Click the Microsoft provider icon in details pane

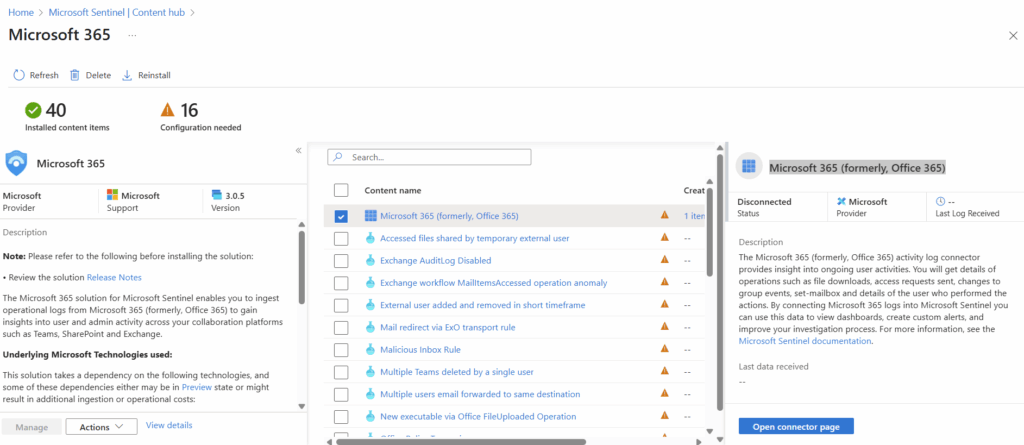(x=841, y=202)
